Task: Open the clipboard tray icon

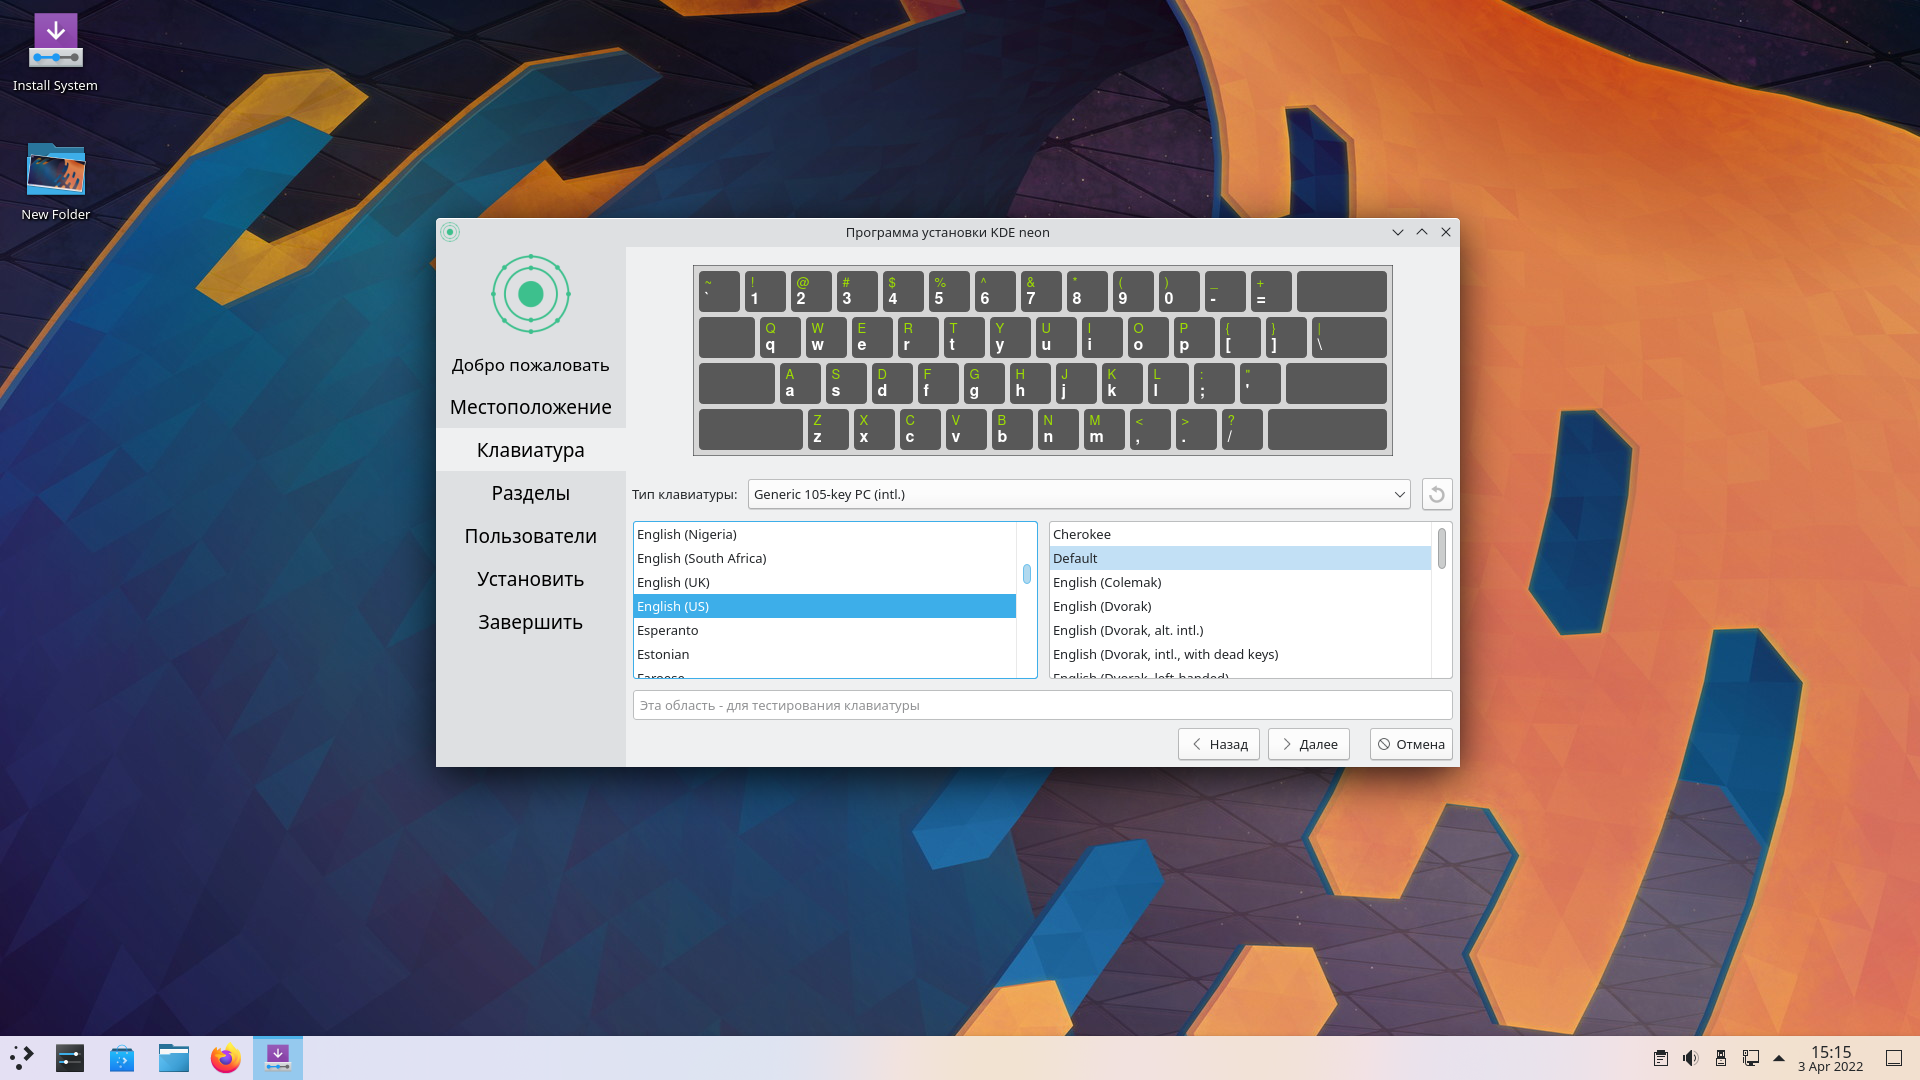Action: pos(1661,1058)
